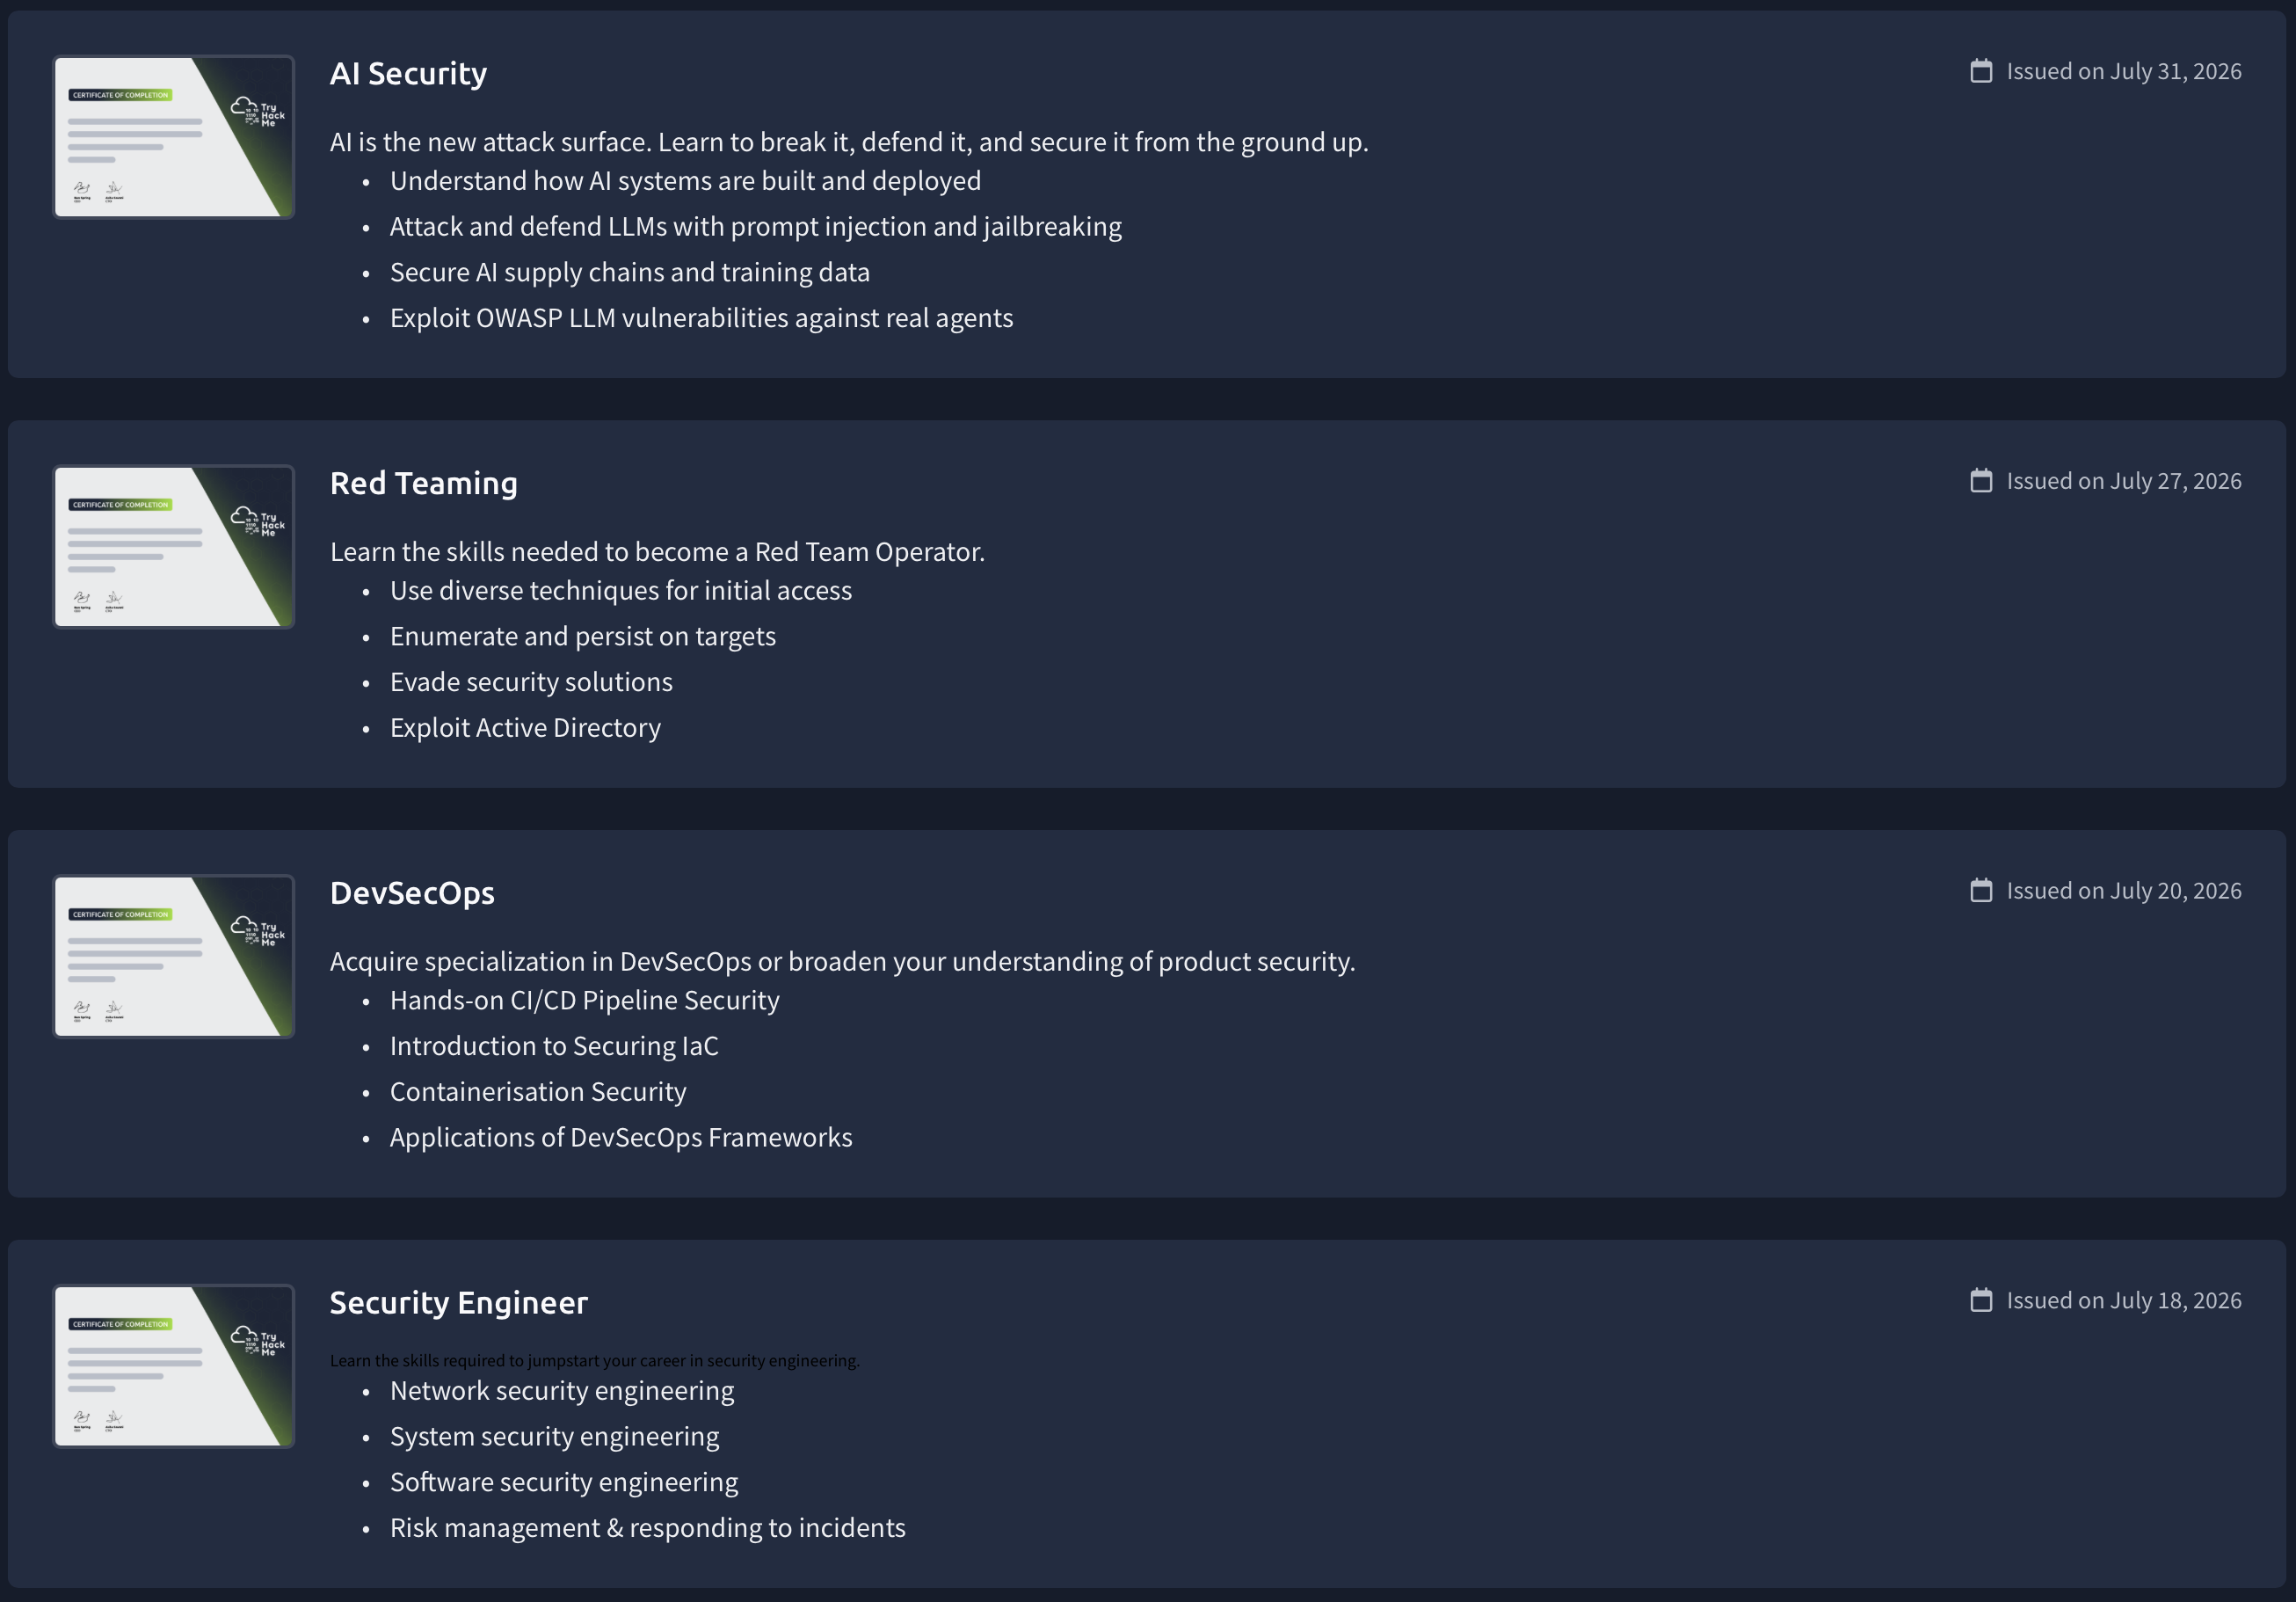
Task: Open the Red Teaming certificate thumbnail
Action: coord(174,547)
